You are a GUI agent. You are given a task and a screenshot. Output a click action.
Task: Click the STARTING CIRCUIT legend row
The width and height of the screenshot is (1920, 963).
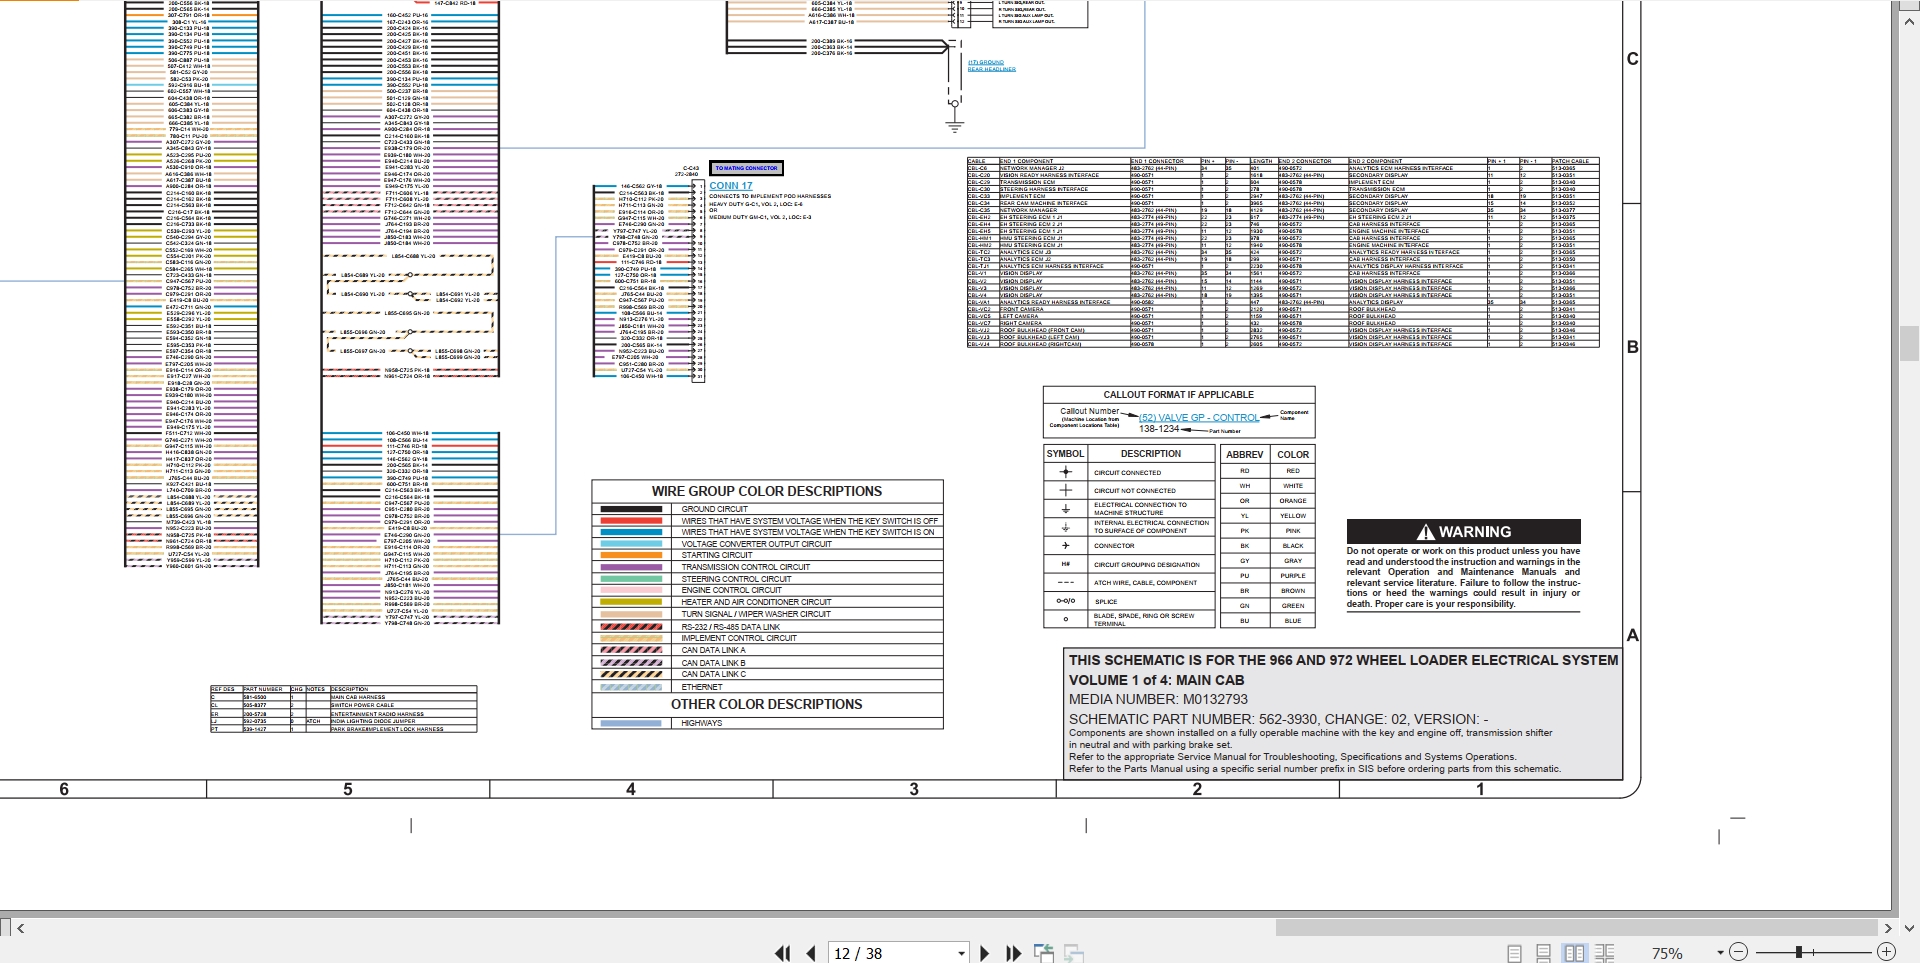click(x=767, y=555)
